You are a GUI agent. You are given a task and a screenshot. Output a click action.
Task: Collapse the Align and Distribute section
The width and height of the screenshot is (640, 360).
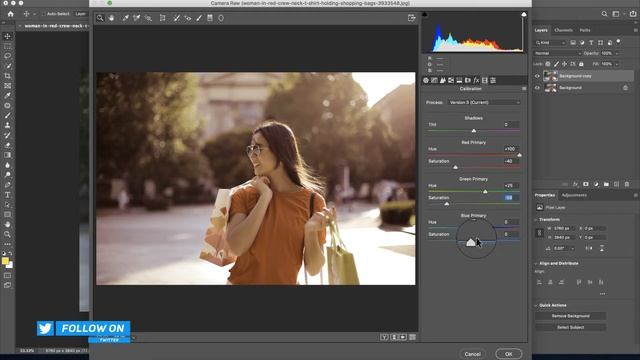click(536, 264)
